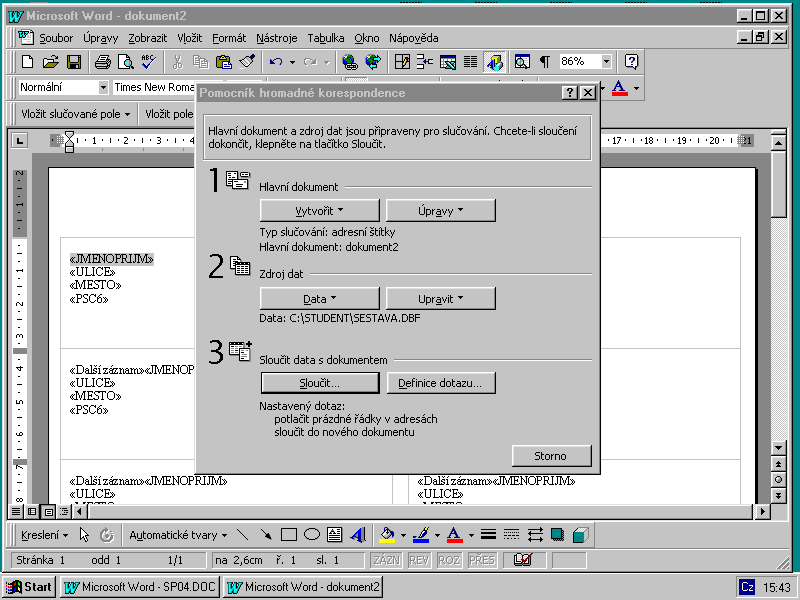The image size is (800, 600).
Task: Open the Nástroje menu
Action: [277, 38]
